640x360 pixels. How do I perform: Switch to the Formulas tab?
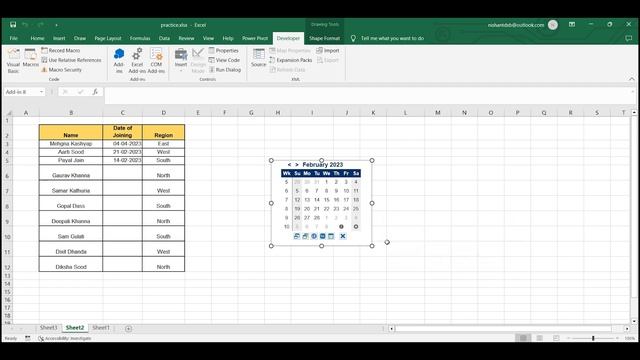pos(140,38)
